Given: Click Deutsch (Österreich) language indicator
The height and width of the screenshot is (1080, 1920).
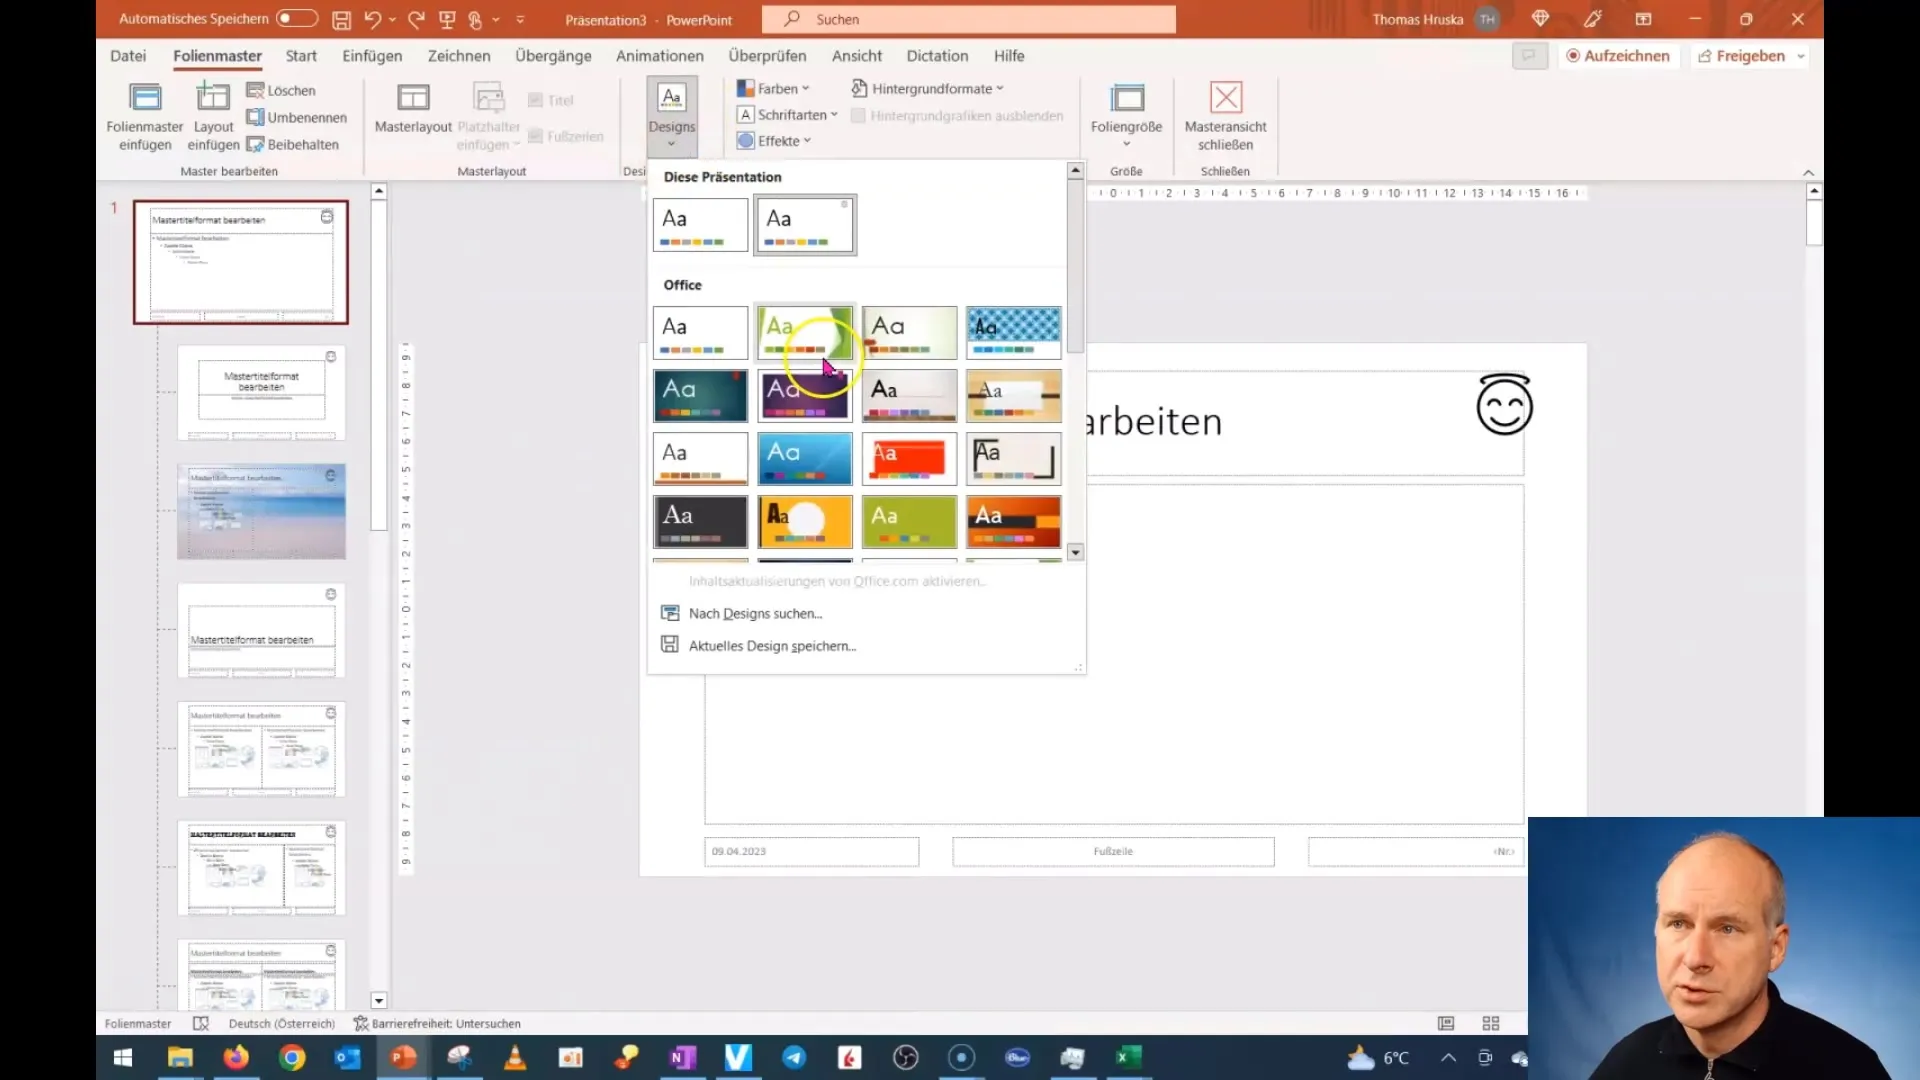Looking at the screenshot, I should (x=281, y=1023).
